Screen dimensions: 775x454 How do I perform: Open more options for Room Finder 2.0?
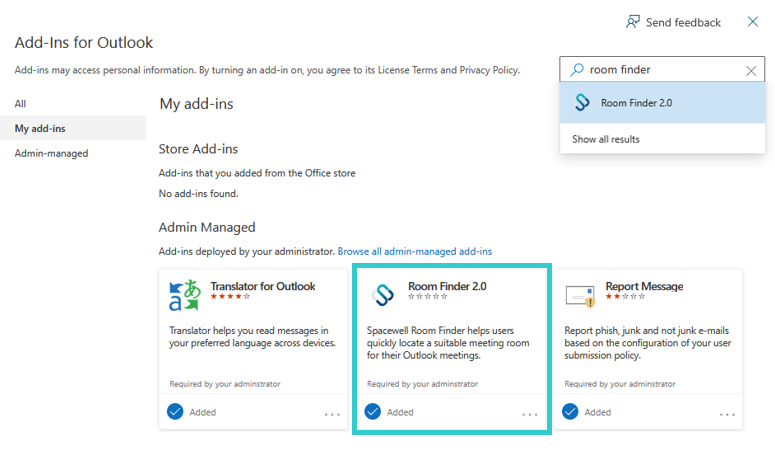click(530, 414)
